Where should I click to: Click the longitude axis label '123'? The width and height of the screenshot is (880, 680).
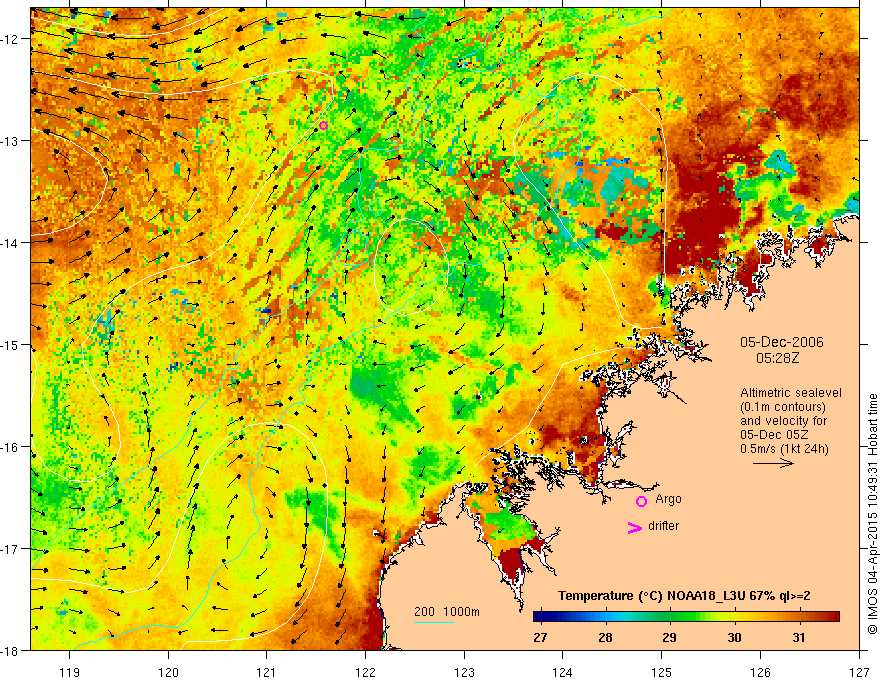point(464,672)
